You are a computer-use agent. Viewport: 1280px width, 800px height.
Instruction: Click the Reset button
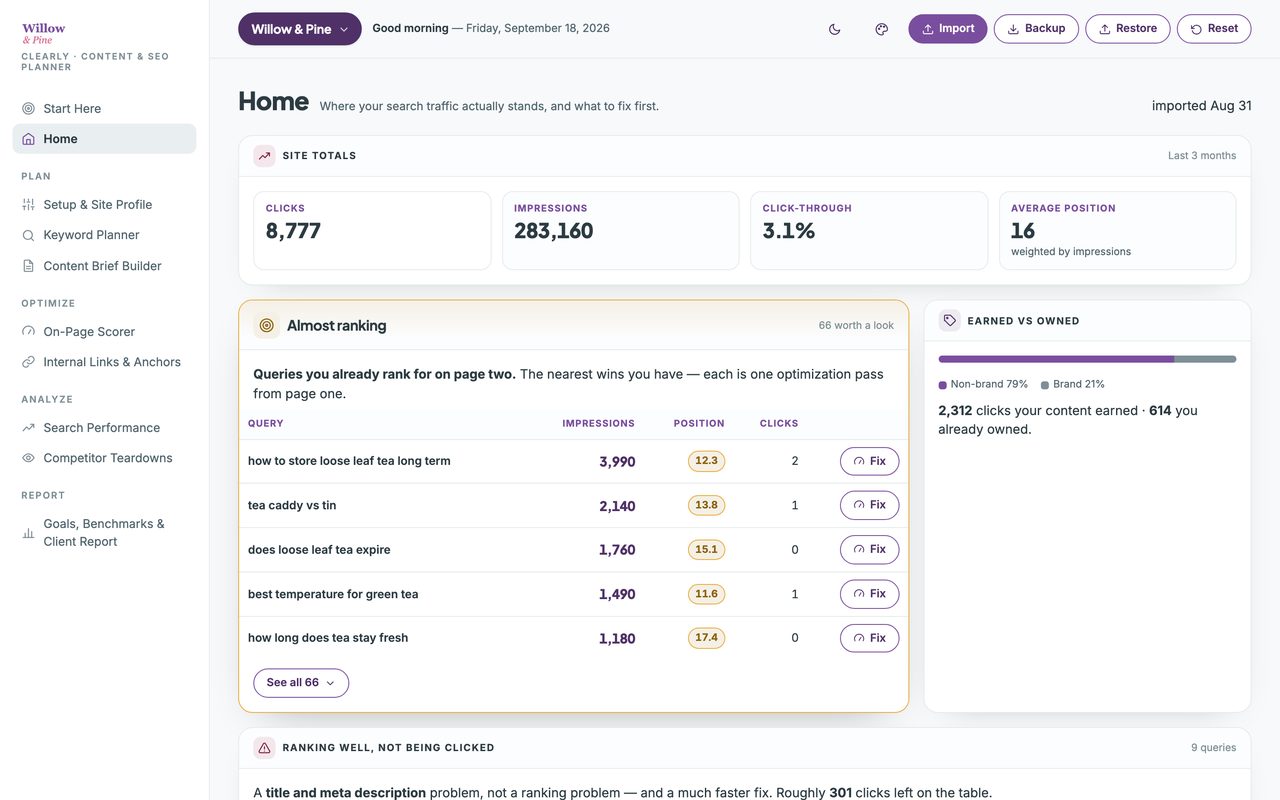[1214, 29]
